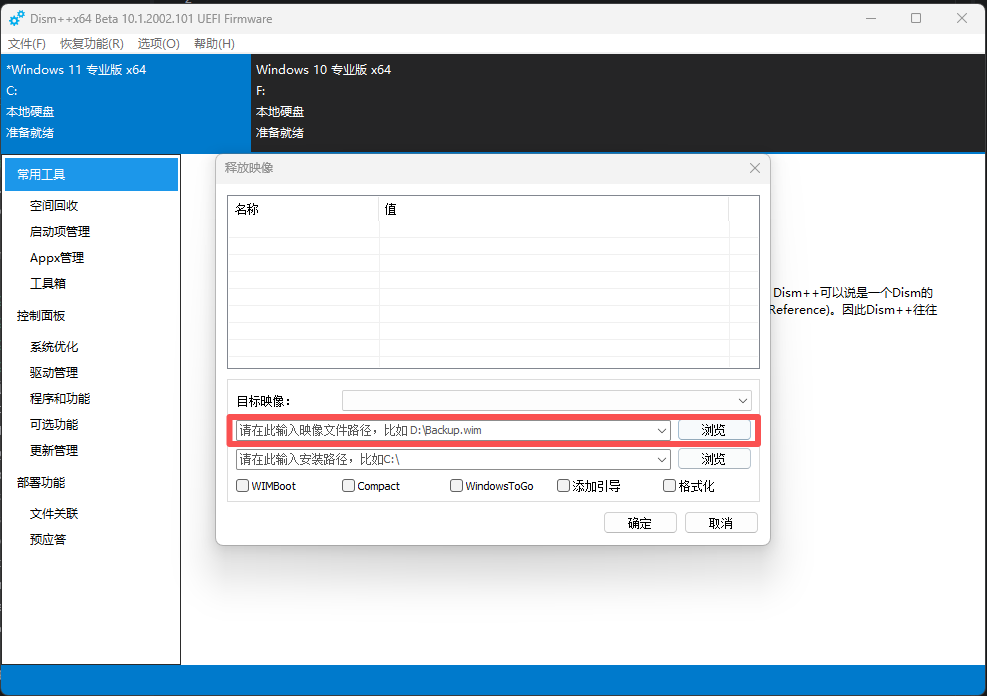This screenshot has width=987, height=696.
Task: Click the 名称 column header
Action: (x=303, y=209)
